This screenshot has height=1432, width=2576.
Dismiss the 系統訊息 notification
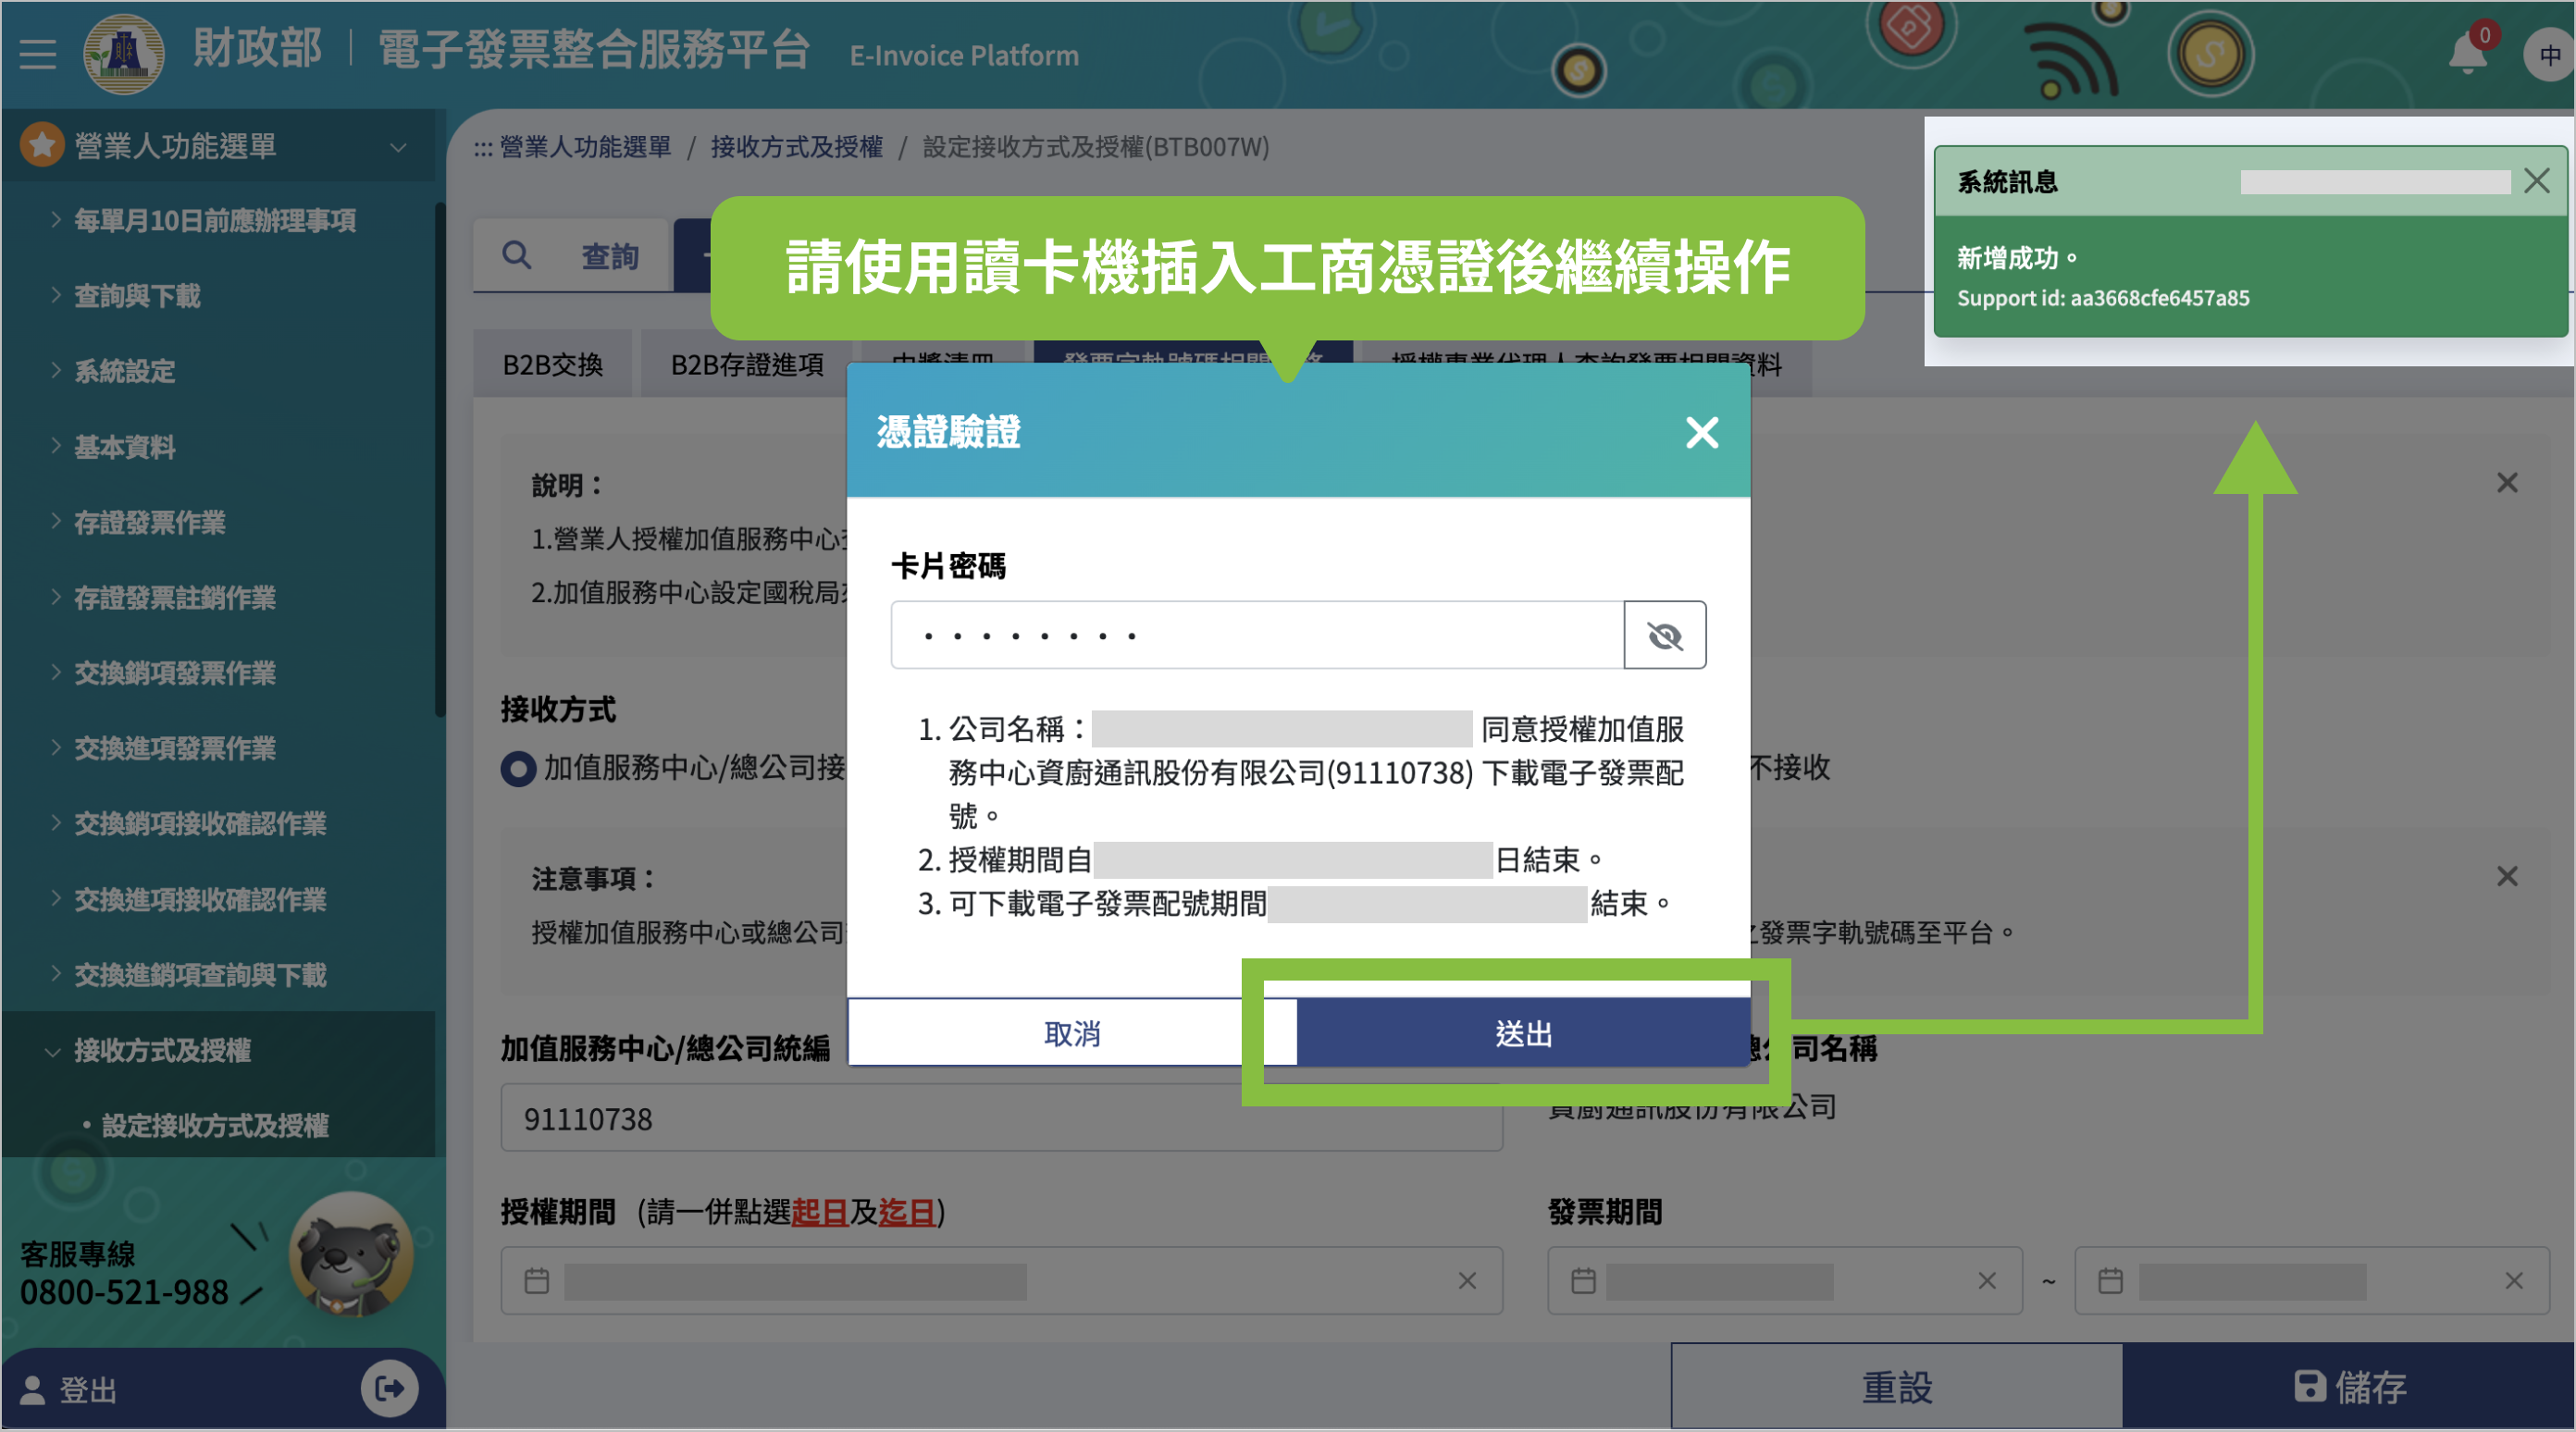2536,181
